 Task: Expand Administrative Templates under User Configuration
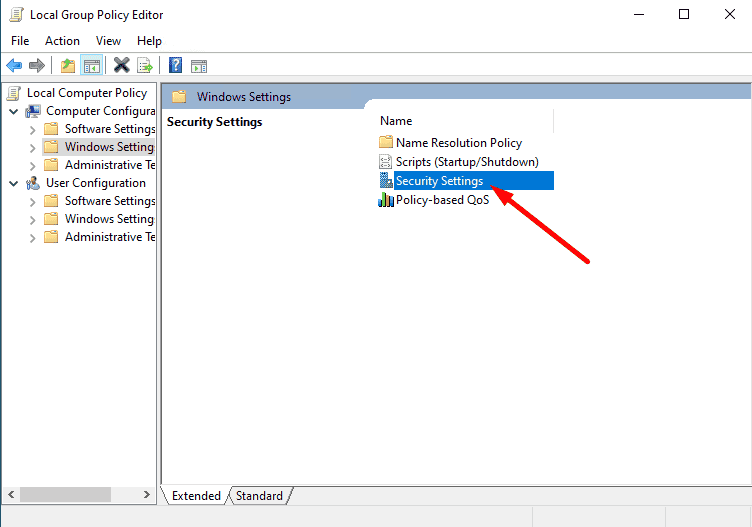pyautogui.click(x=33, y=238)
